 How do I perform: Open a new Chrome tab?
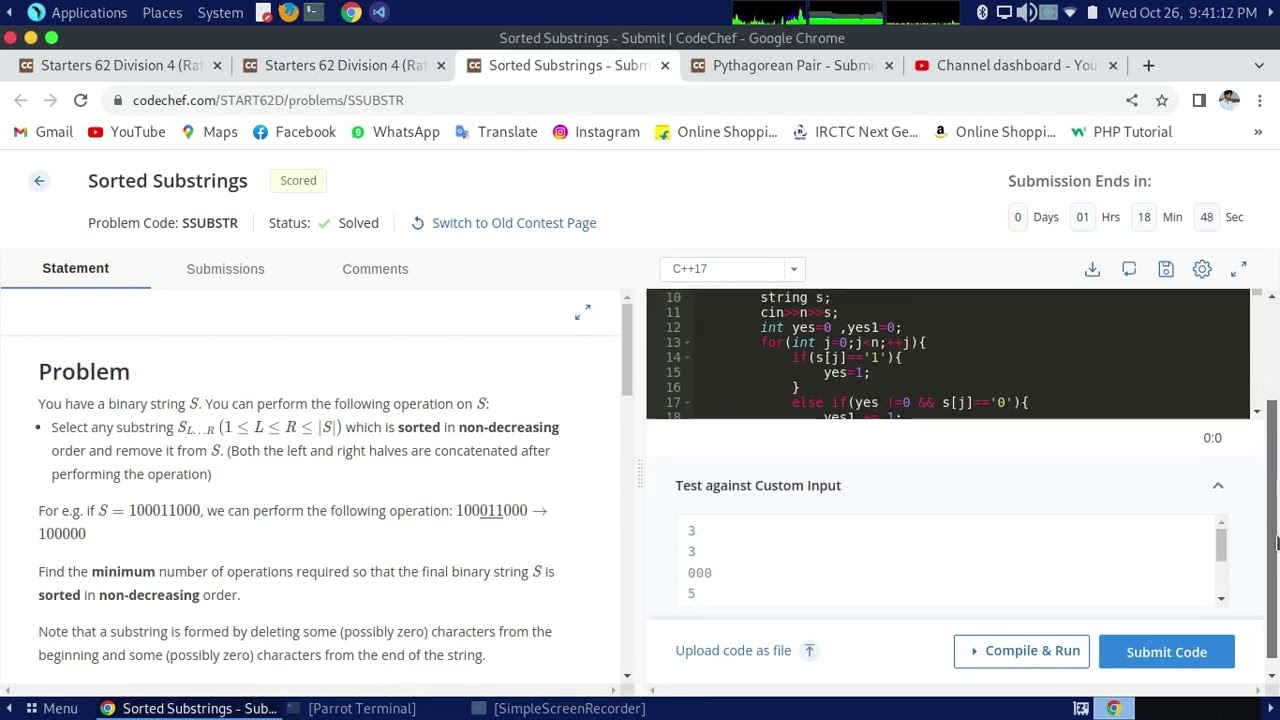(1148, 66)
